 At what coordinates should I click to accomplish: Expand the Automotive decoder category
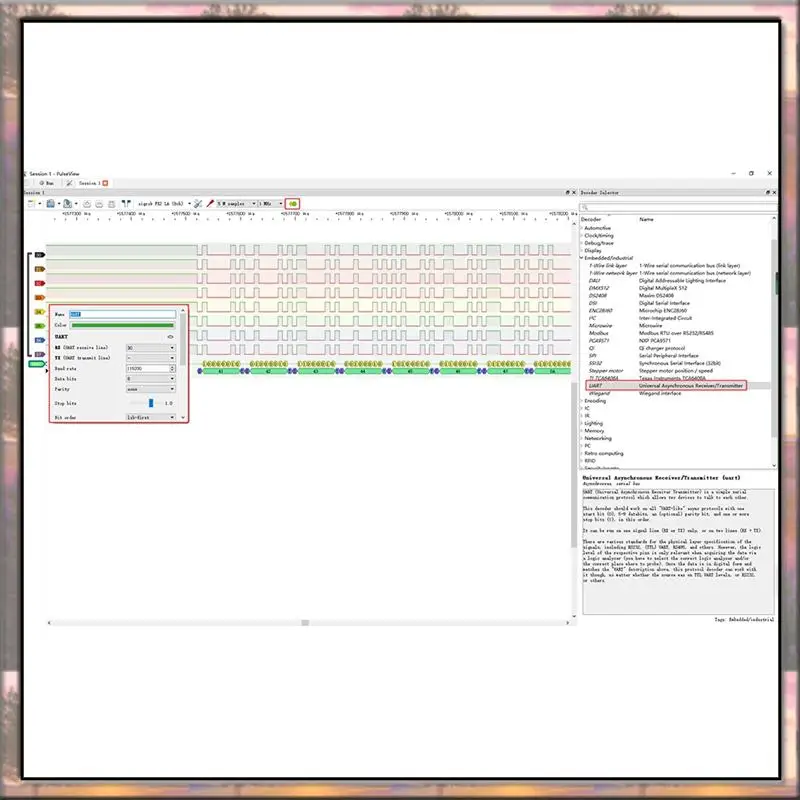tap(582, 228)
